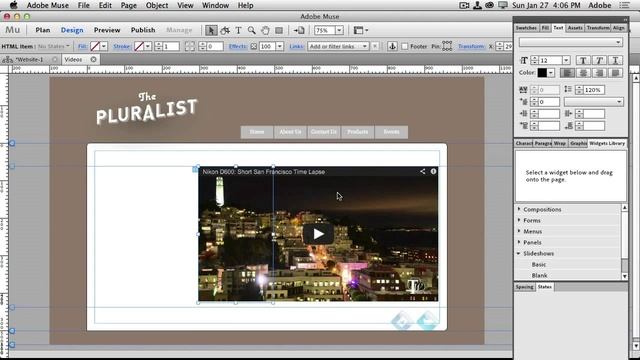Open the Add or filter links dropdown

[x=338, y=46]
